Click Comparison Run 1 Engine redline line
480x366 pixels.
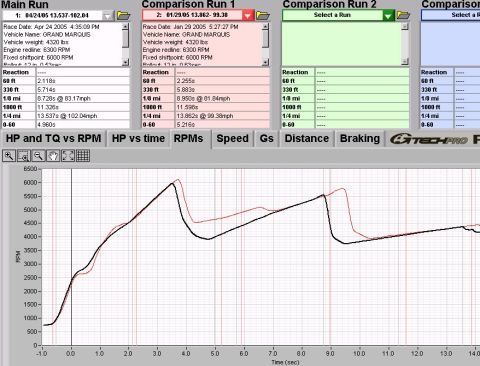point(176,50)
